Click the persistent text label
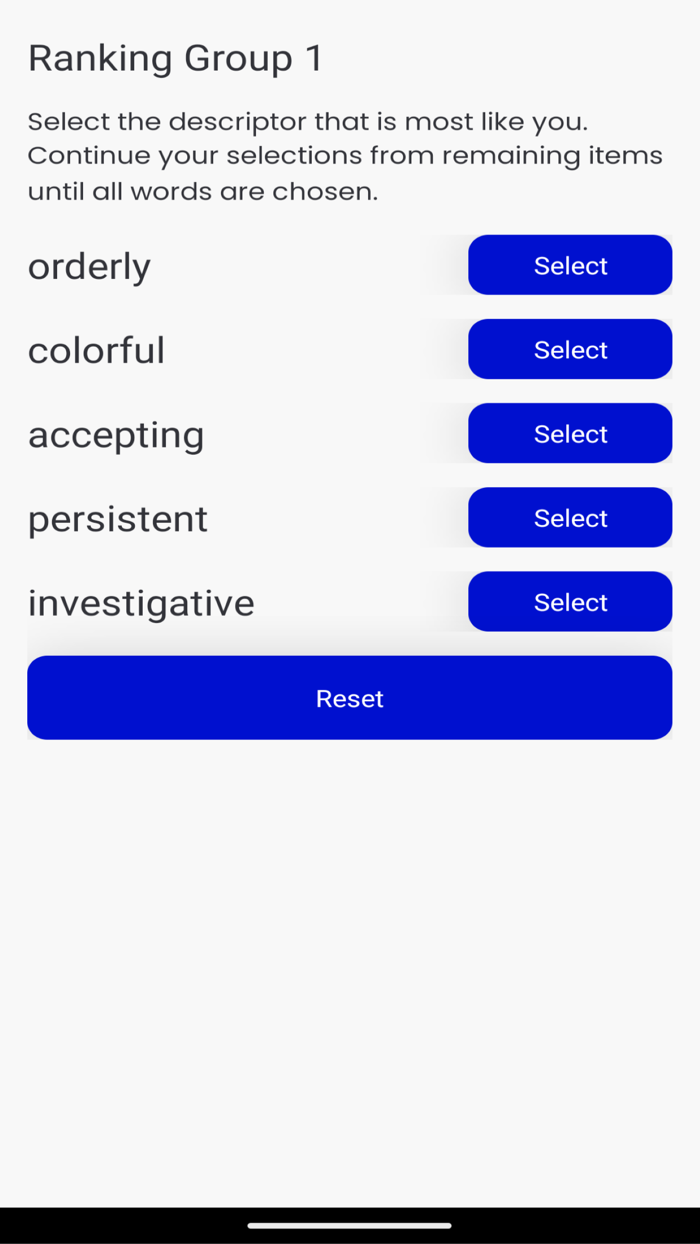 click(117, 517)
